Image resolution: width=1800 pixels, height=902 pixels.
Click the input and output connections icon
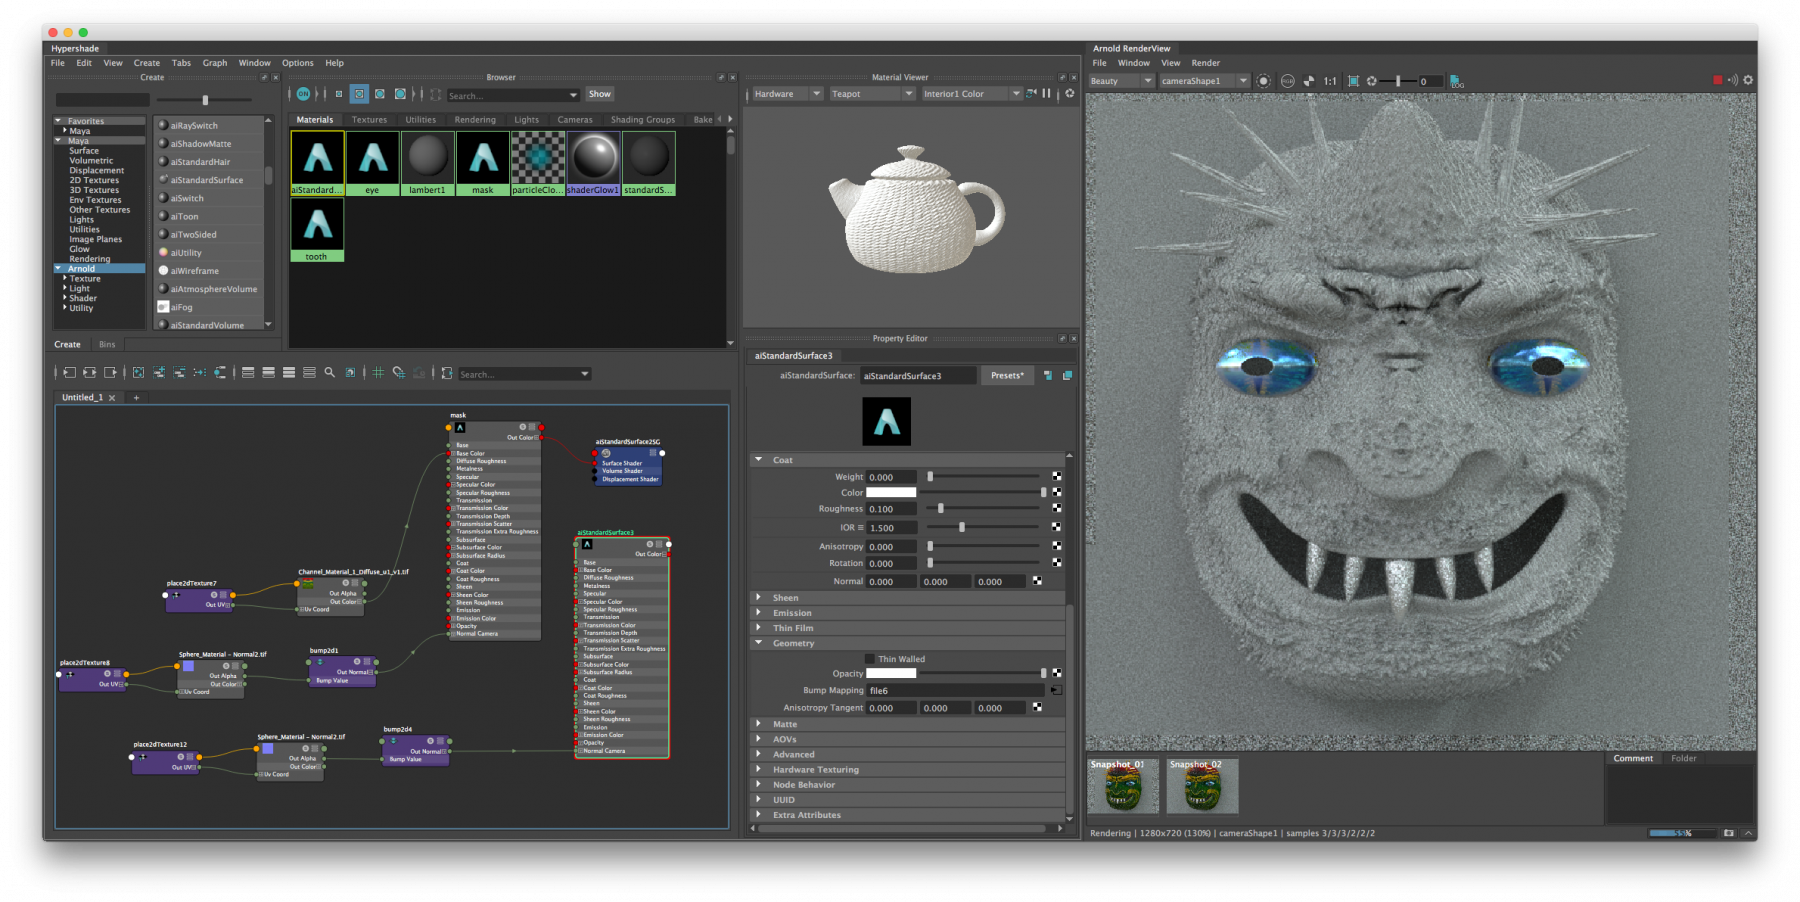point(89,373)
